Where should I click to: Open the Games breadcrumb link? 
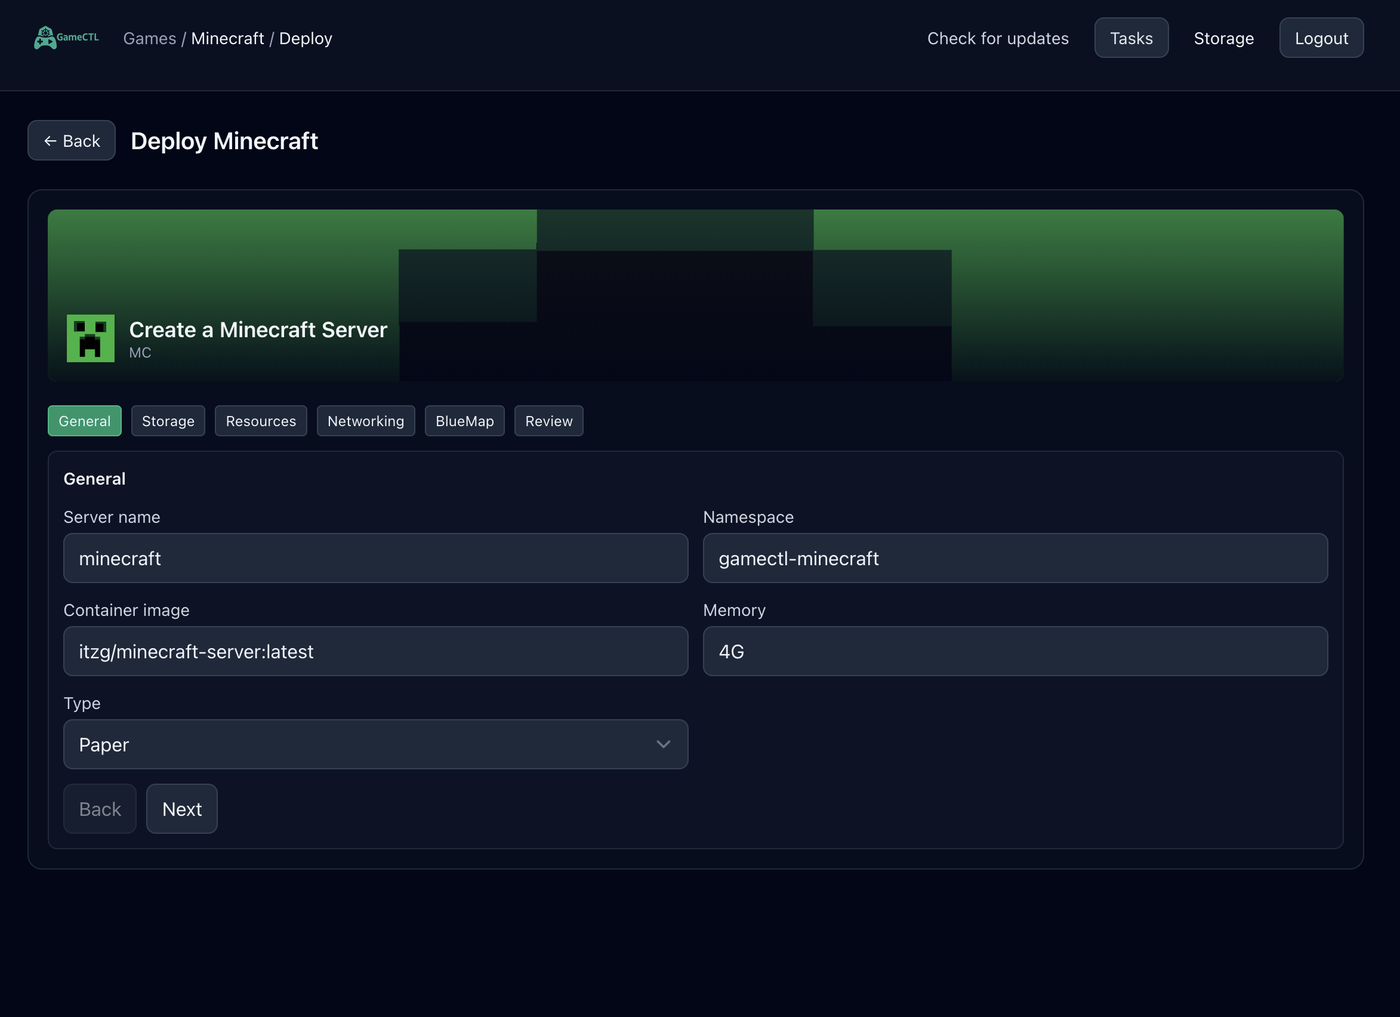tap(149, 38)
